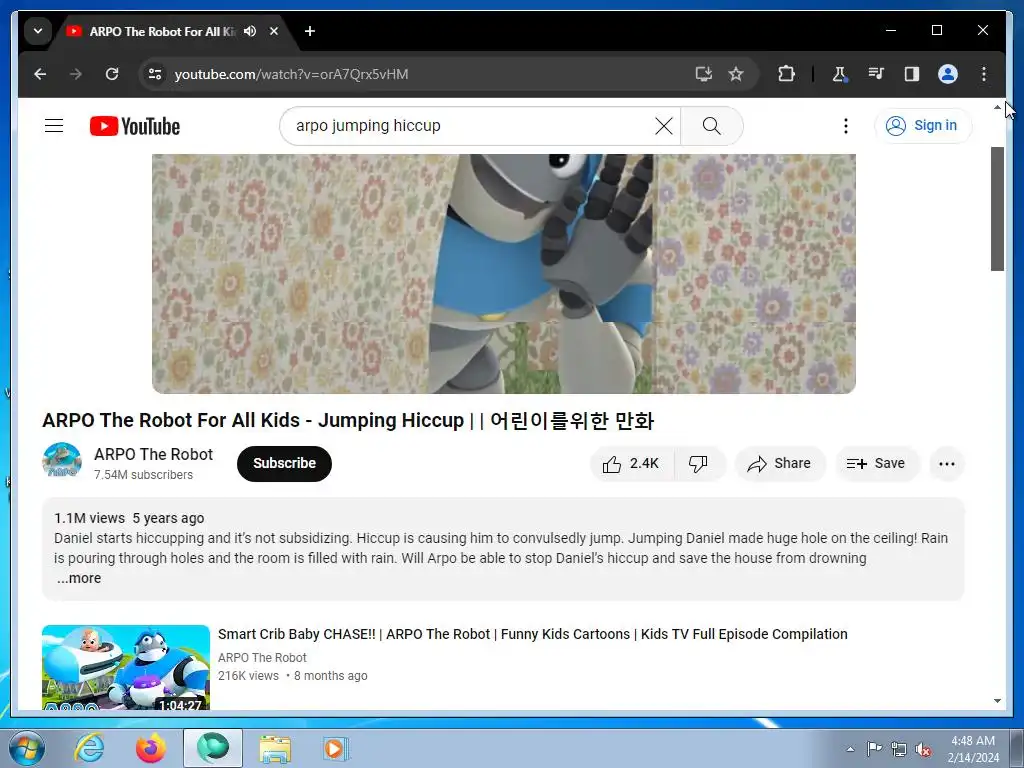The height and width of the screenshot is (768, 1024).
Task: Save the video to a playlist
Action: 876,464
